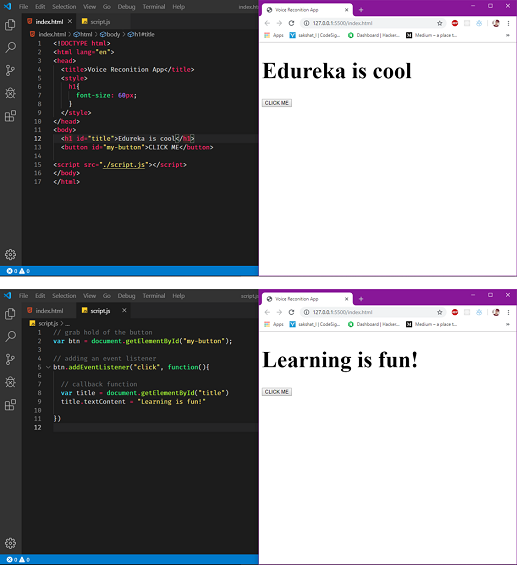Click the CLICK ME button under 'Learning is fun!'
This screenshot has height=565, width=517.
pyautogui.click(x=277, y=392)
